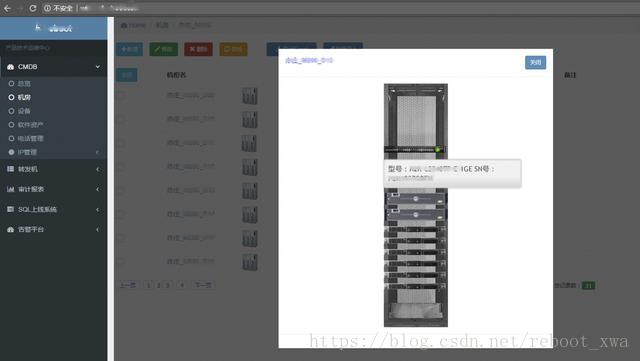The height and width of the screenshot is (361, 640).
Task: Click the topmost 1U server in the rack
Action: point(416,230)
